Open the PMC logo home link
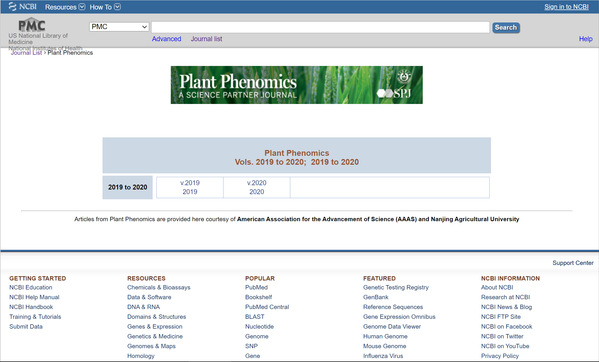Screen dimensions: 599x362 pos(32,25)
